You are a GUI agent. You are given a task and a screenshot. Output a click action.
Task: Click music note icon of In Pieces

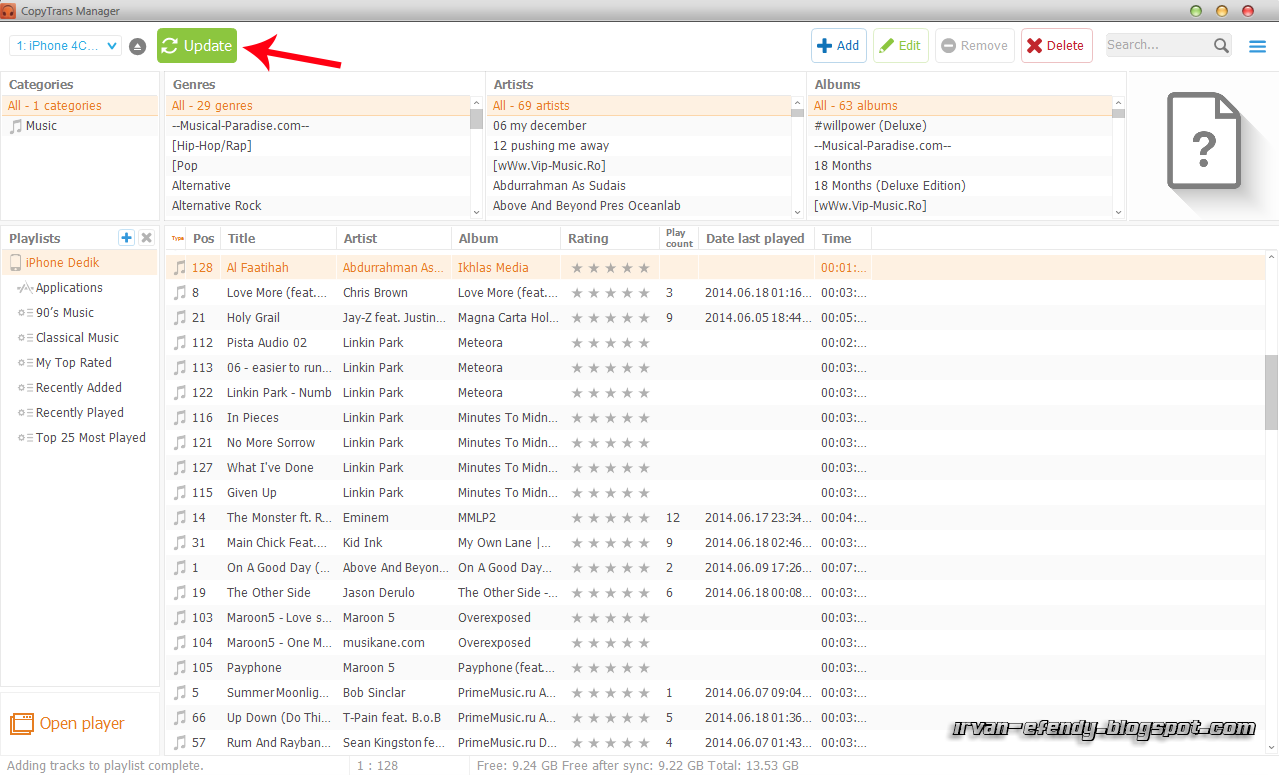click(180, 418)
